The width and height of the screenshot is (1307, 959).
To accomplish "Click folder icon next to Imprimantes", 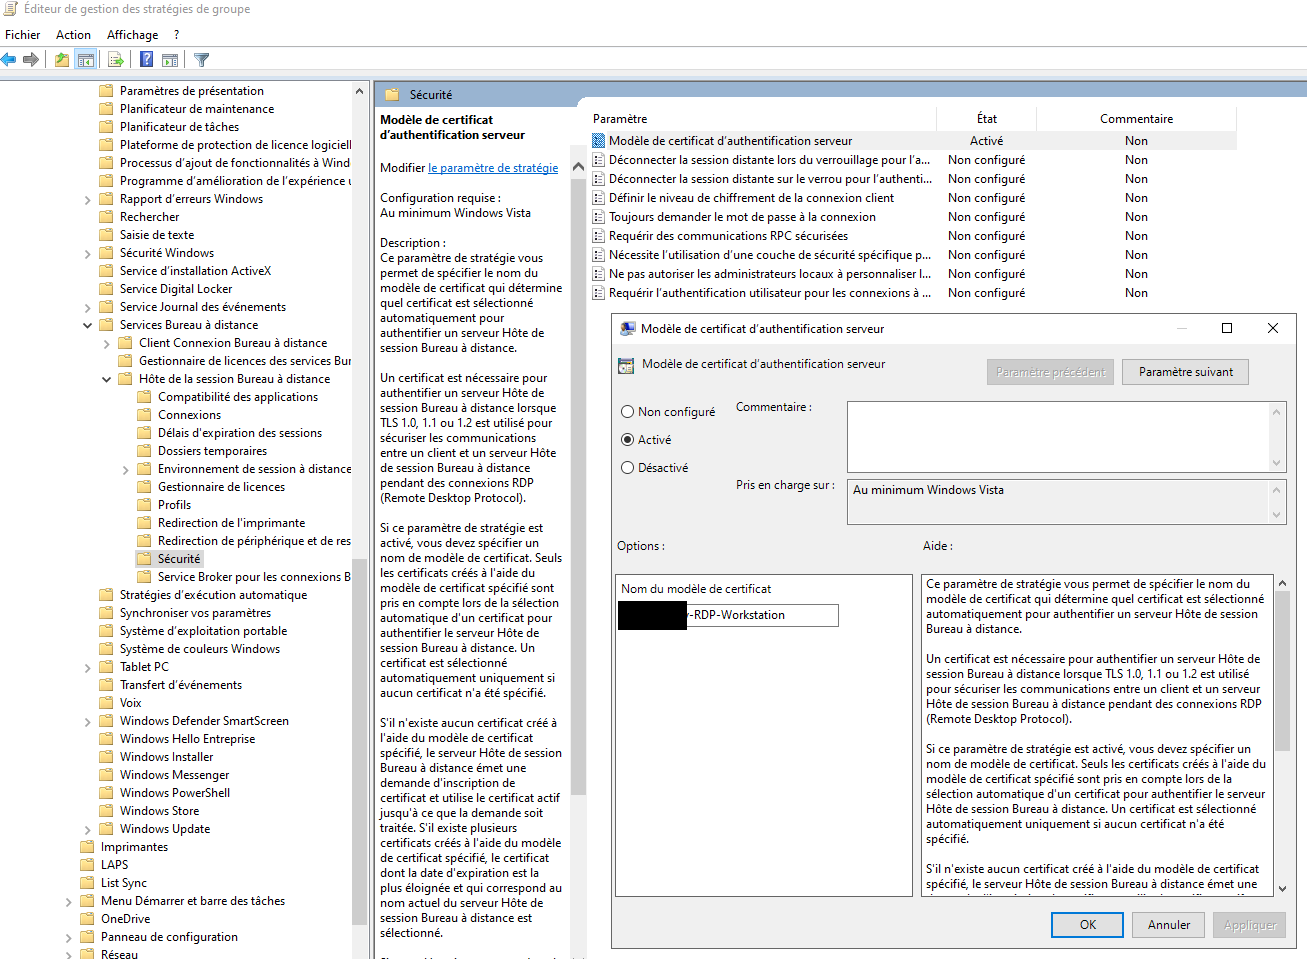I will coord(87,847).
